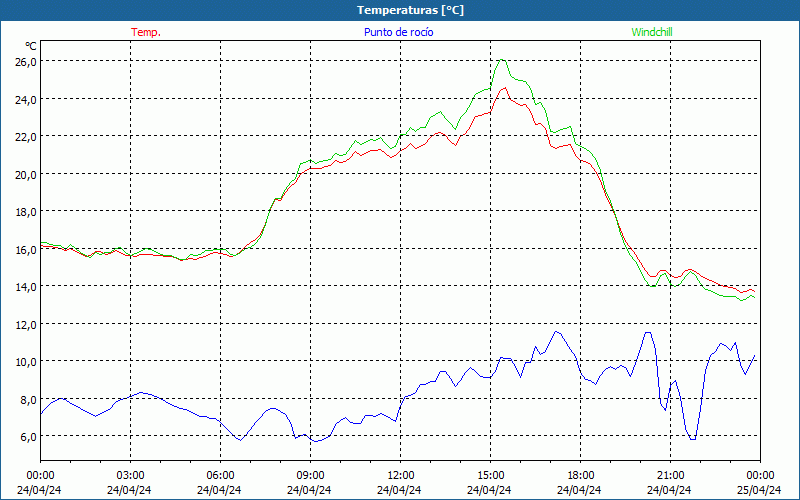Click the '06:00' time axis label
Image resolution: width=800 pixels, height=500 pixels.
point(220,476)
